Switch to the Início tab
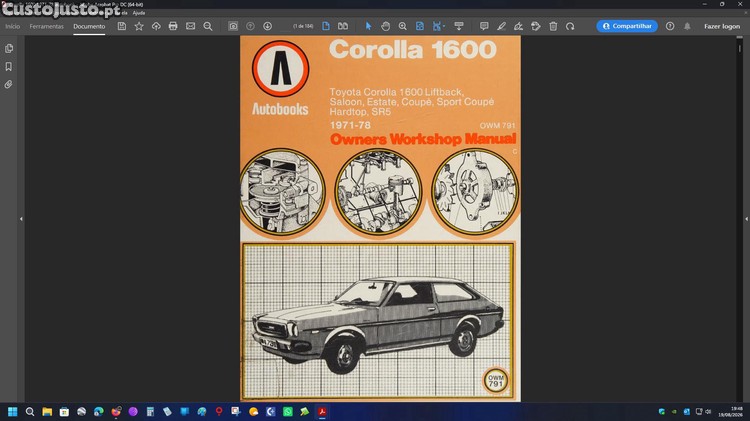The image size is (750, 421). click(x=12, y=26)
